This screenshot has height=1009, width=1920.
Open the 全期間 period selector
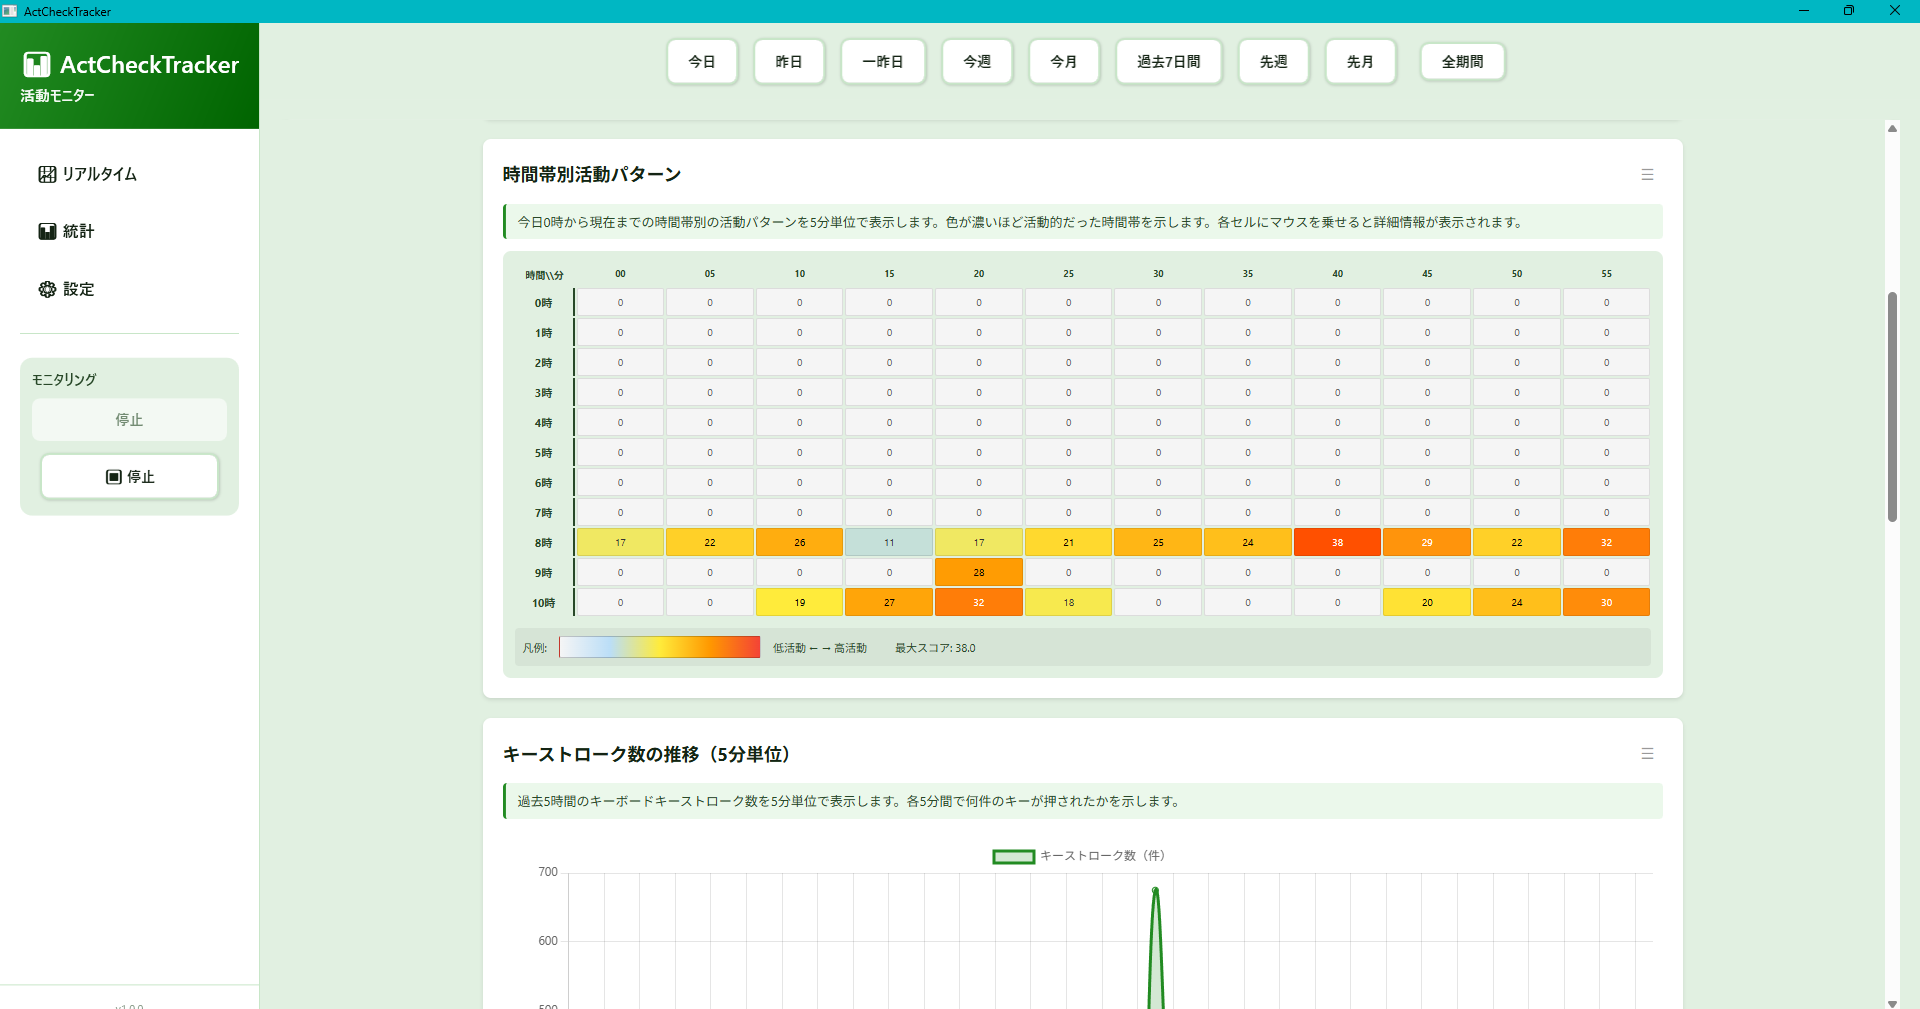coord(1462,61)
